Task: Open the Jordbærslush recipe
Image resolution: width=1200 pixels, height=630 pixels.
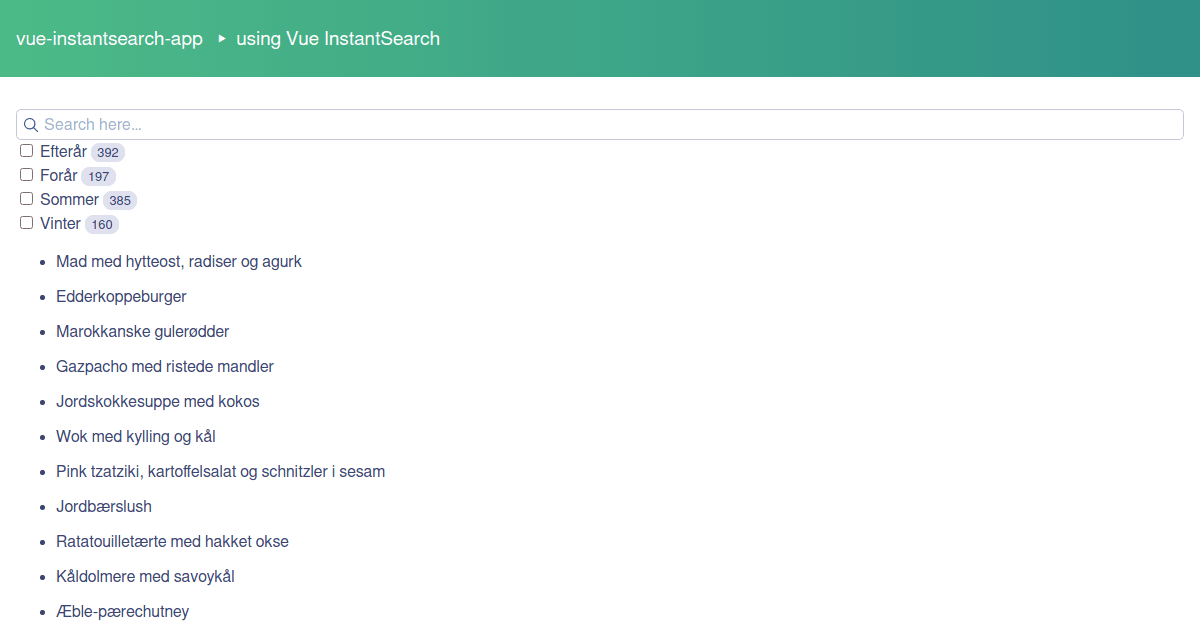Action: click(104, 506)
